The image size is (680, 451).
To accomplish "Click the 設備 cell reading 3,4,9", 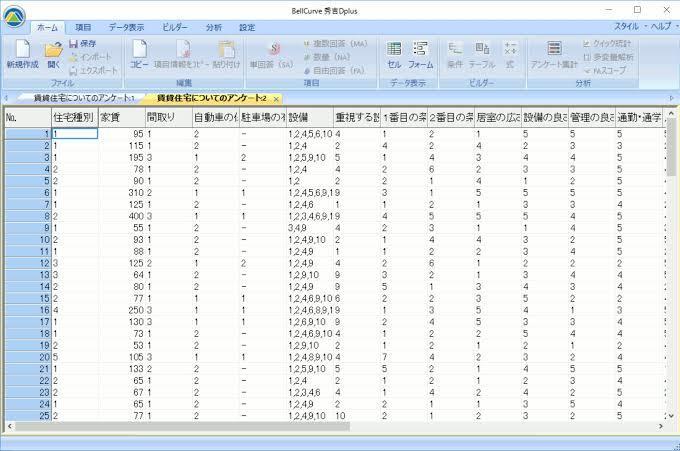I will [310, 228].
